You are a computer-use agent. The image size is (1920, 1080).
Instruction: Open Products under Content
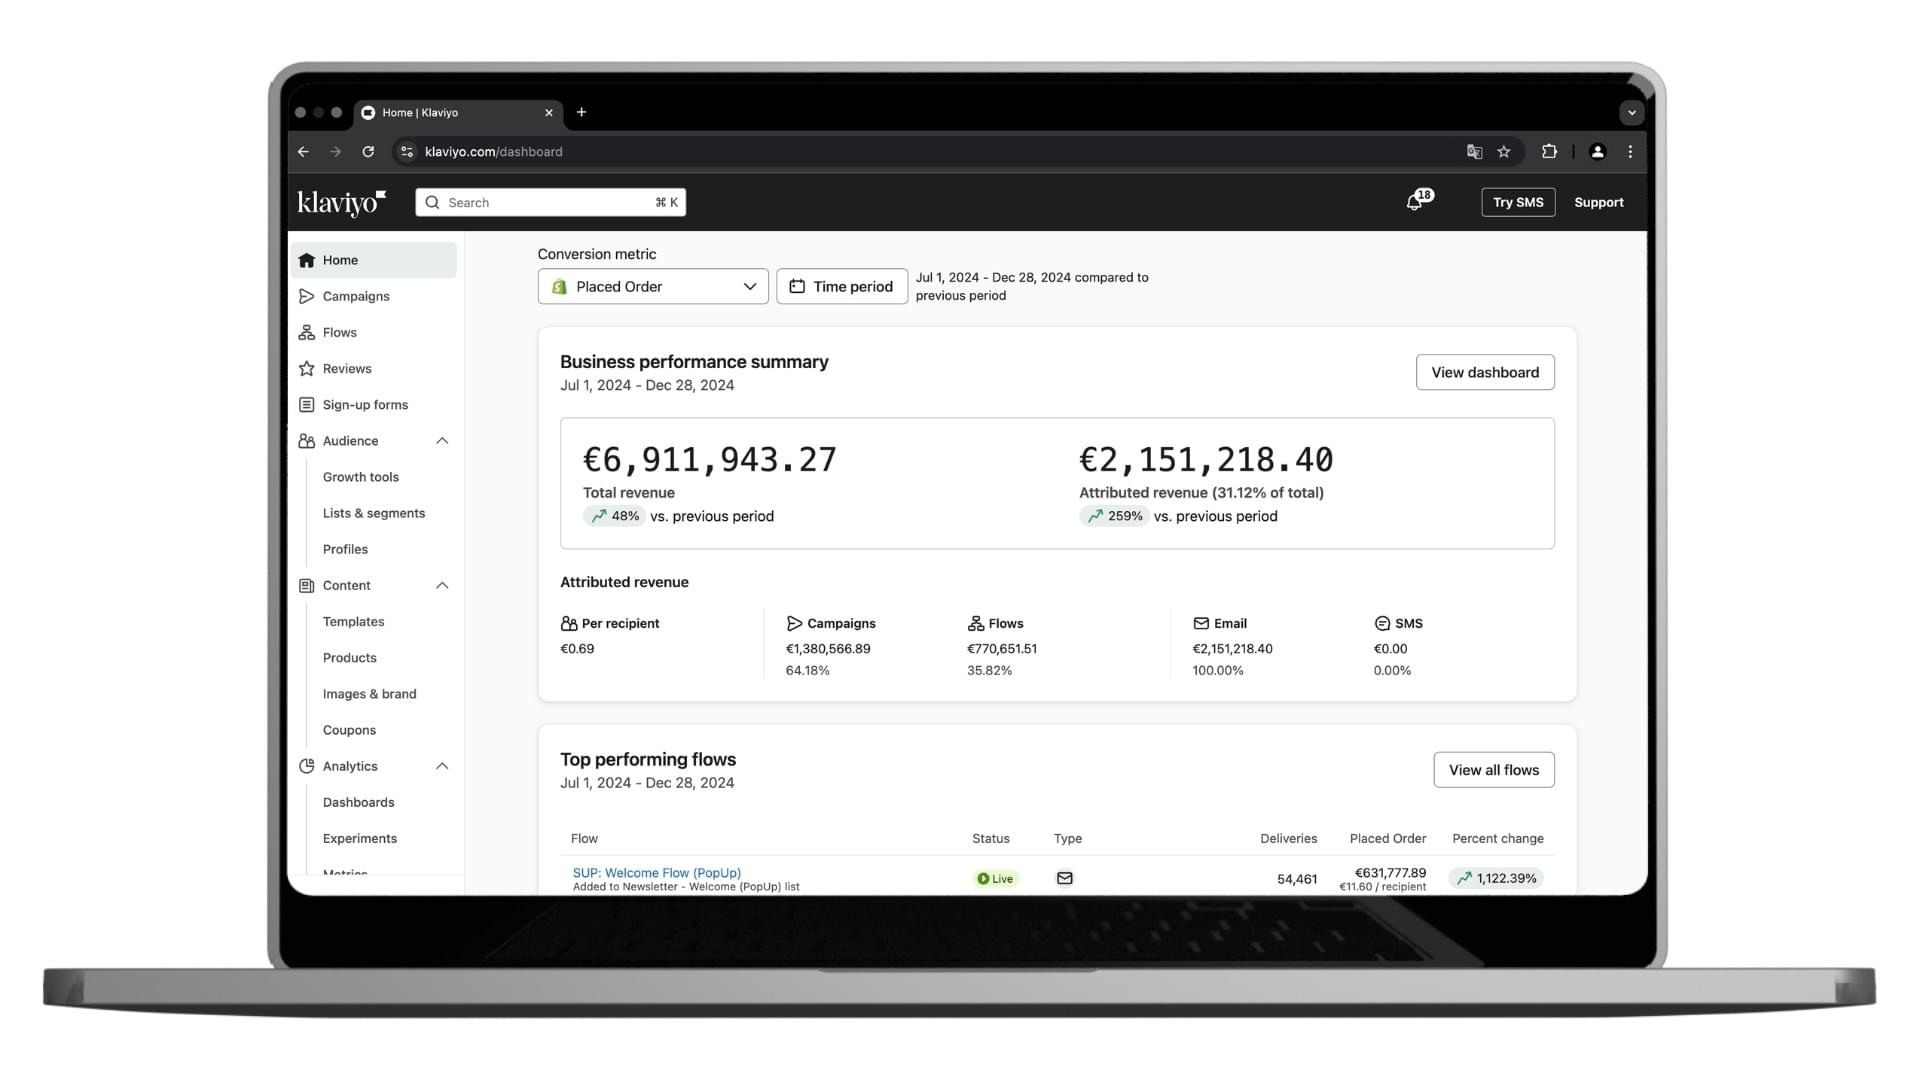(x=350, y=658)
